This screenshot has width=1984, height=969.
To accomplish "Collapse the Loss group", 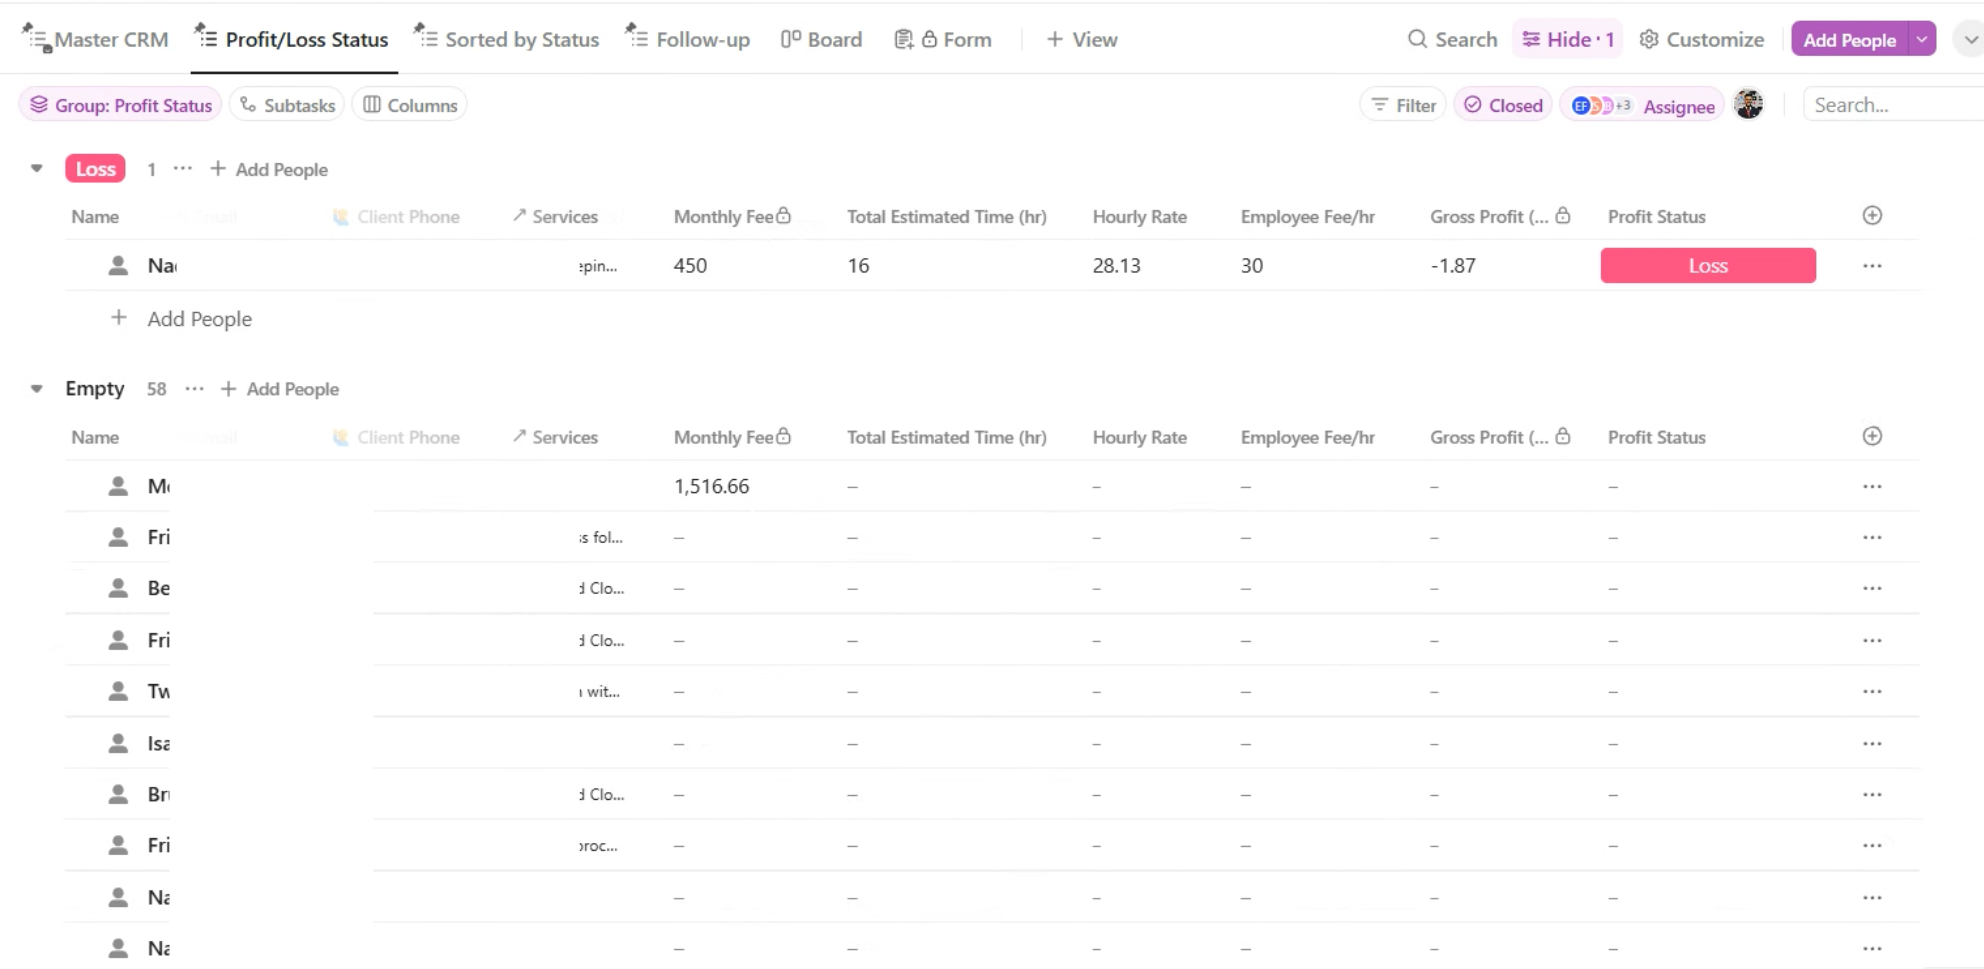I will coord(37,169).
